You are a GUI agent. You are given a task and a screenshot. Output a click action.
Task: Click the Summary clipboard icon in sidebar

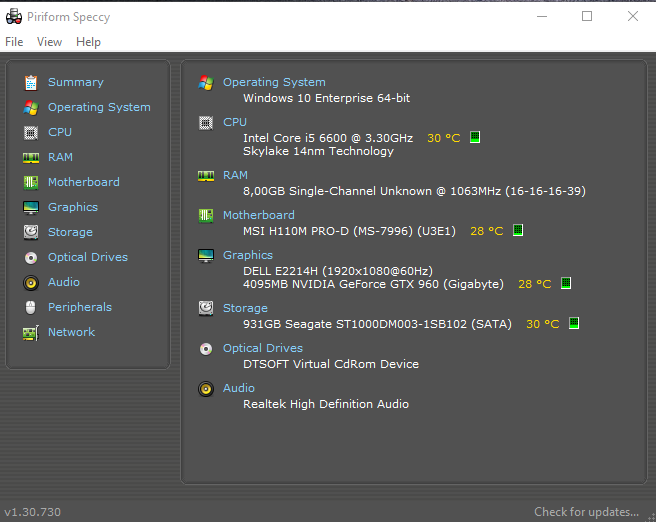point(30,82)
